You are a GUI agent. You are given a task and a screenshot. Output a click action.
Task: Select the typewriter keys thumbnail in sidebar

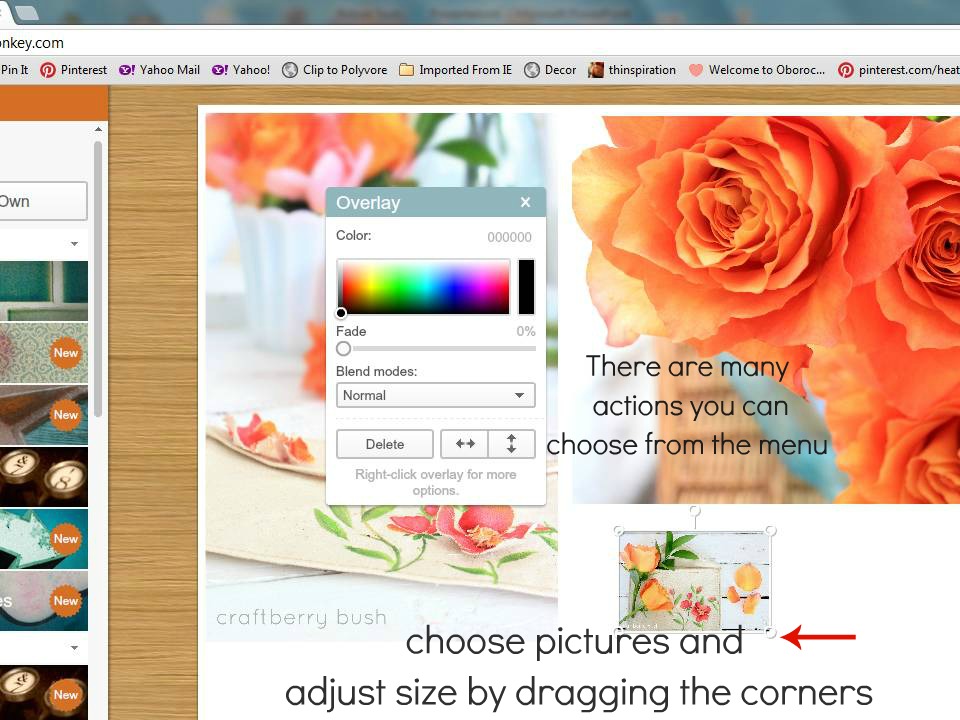44,476
